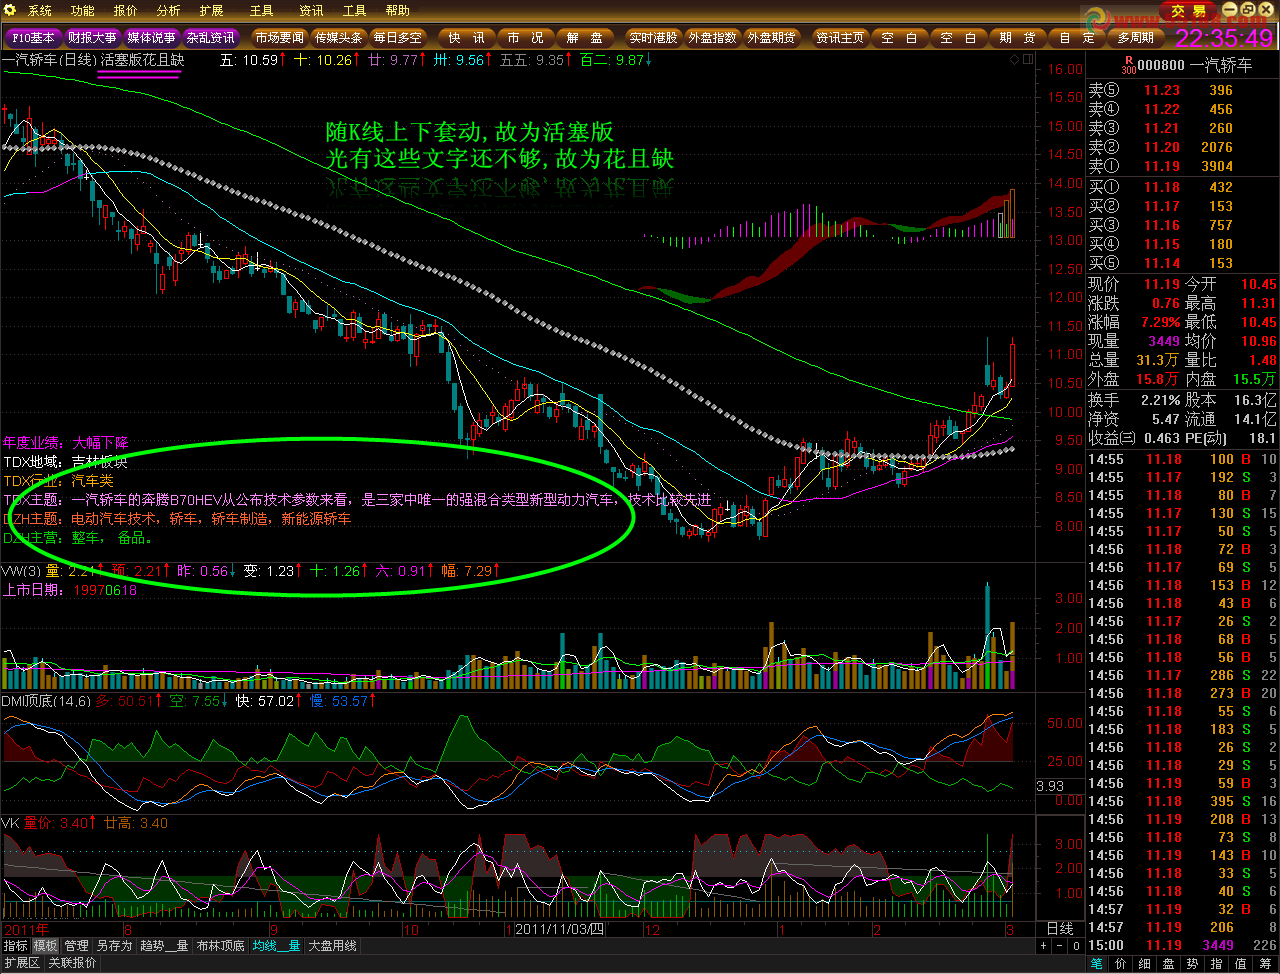1280x974 pixels.
Task: Open 实时港股 quotes
Action: pyautogui.click(x=653, y=38)
